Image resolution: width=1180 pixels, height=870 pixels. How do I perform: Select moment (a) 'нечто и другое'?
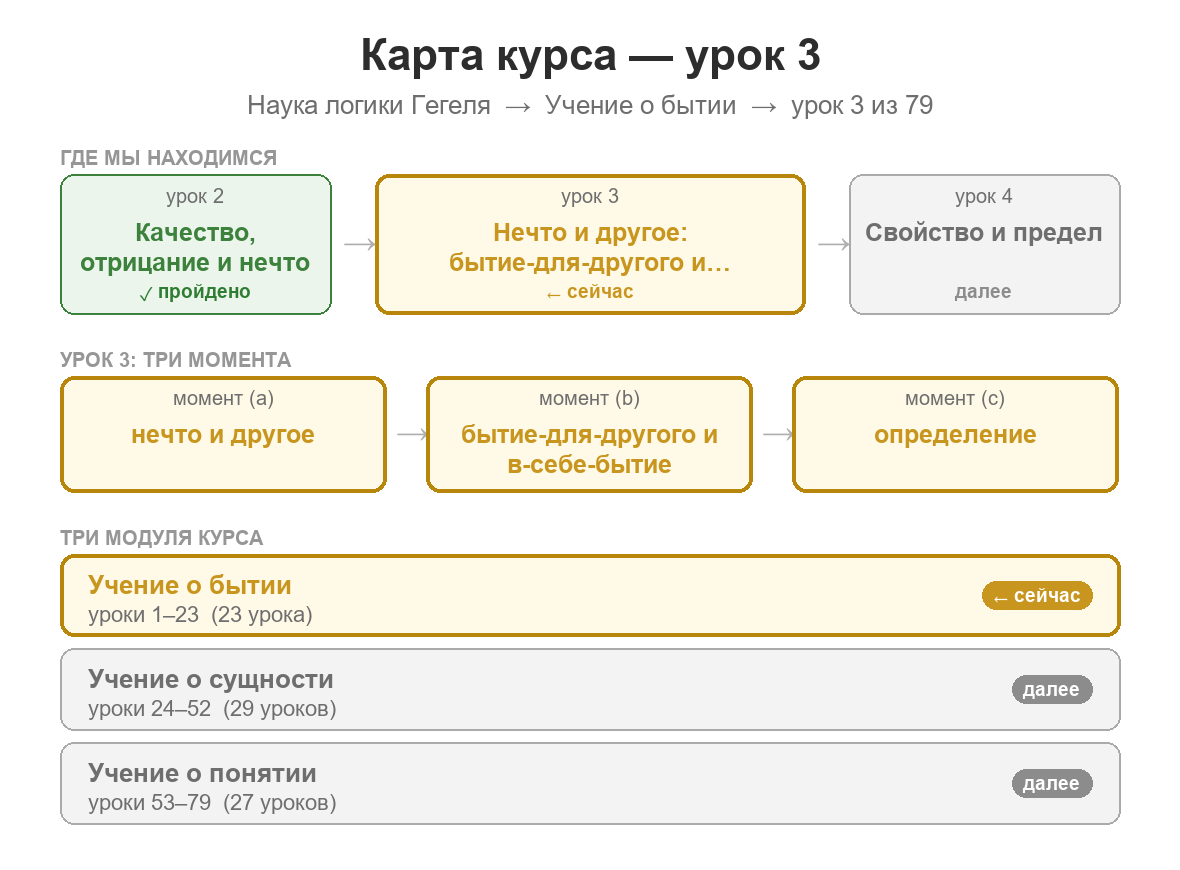pos(224,435)
